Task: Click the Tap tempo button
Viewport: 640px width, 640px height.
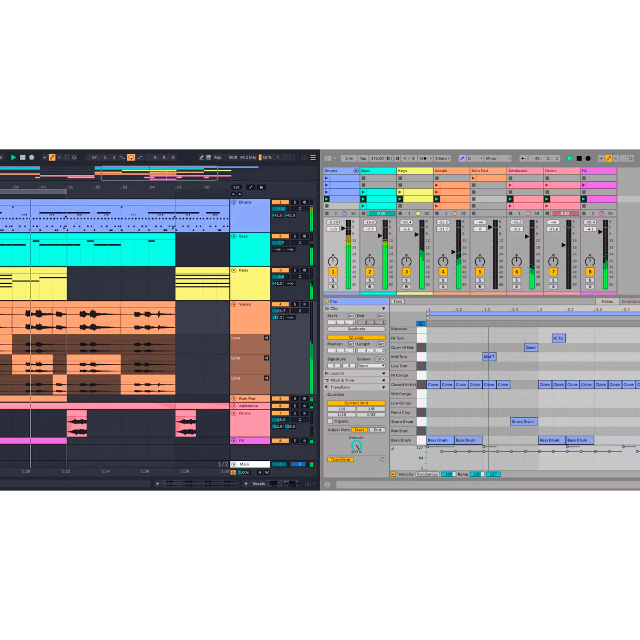Action: (363, 158)
